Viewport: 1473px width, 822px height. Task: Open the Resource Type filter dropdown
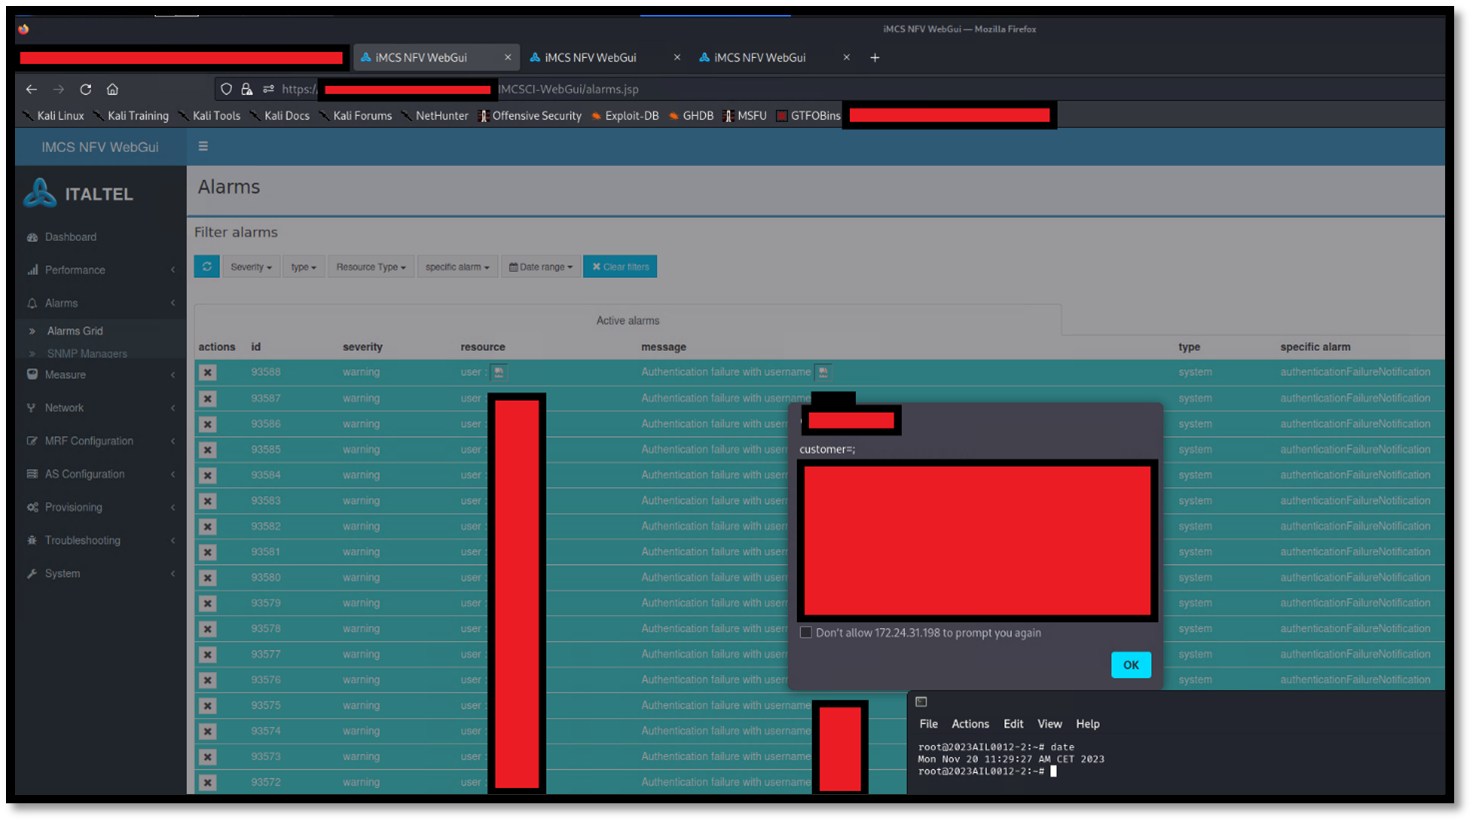click(371, 267)
